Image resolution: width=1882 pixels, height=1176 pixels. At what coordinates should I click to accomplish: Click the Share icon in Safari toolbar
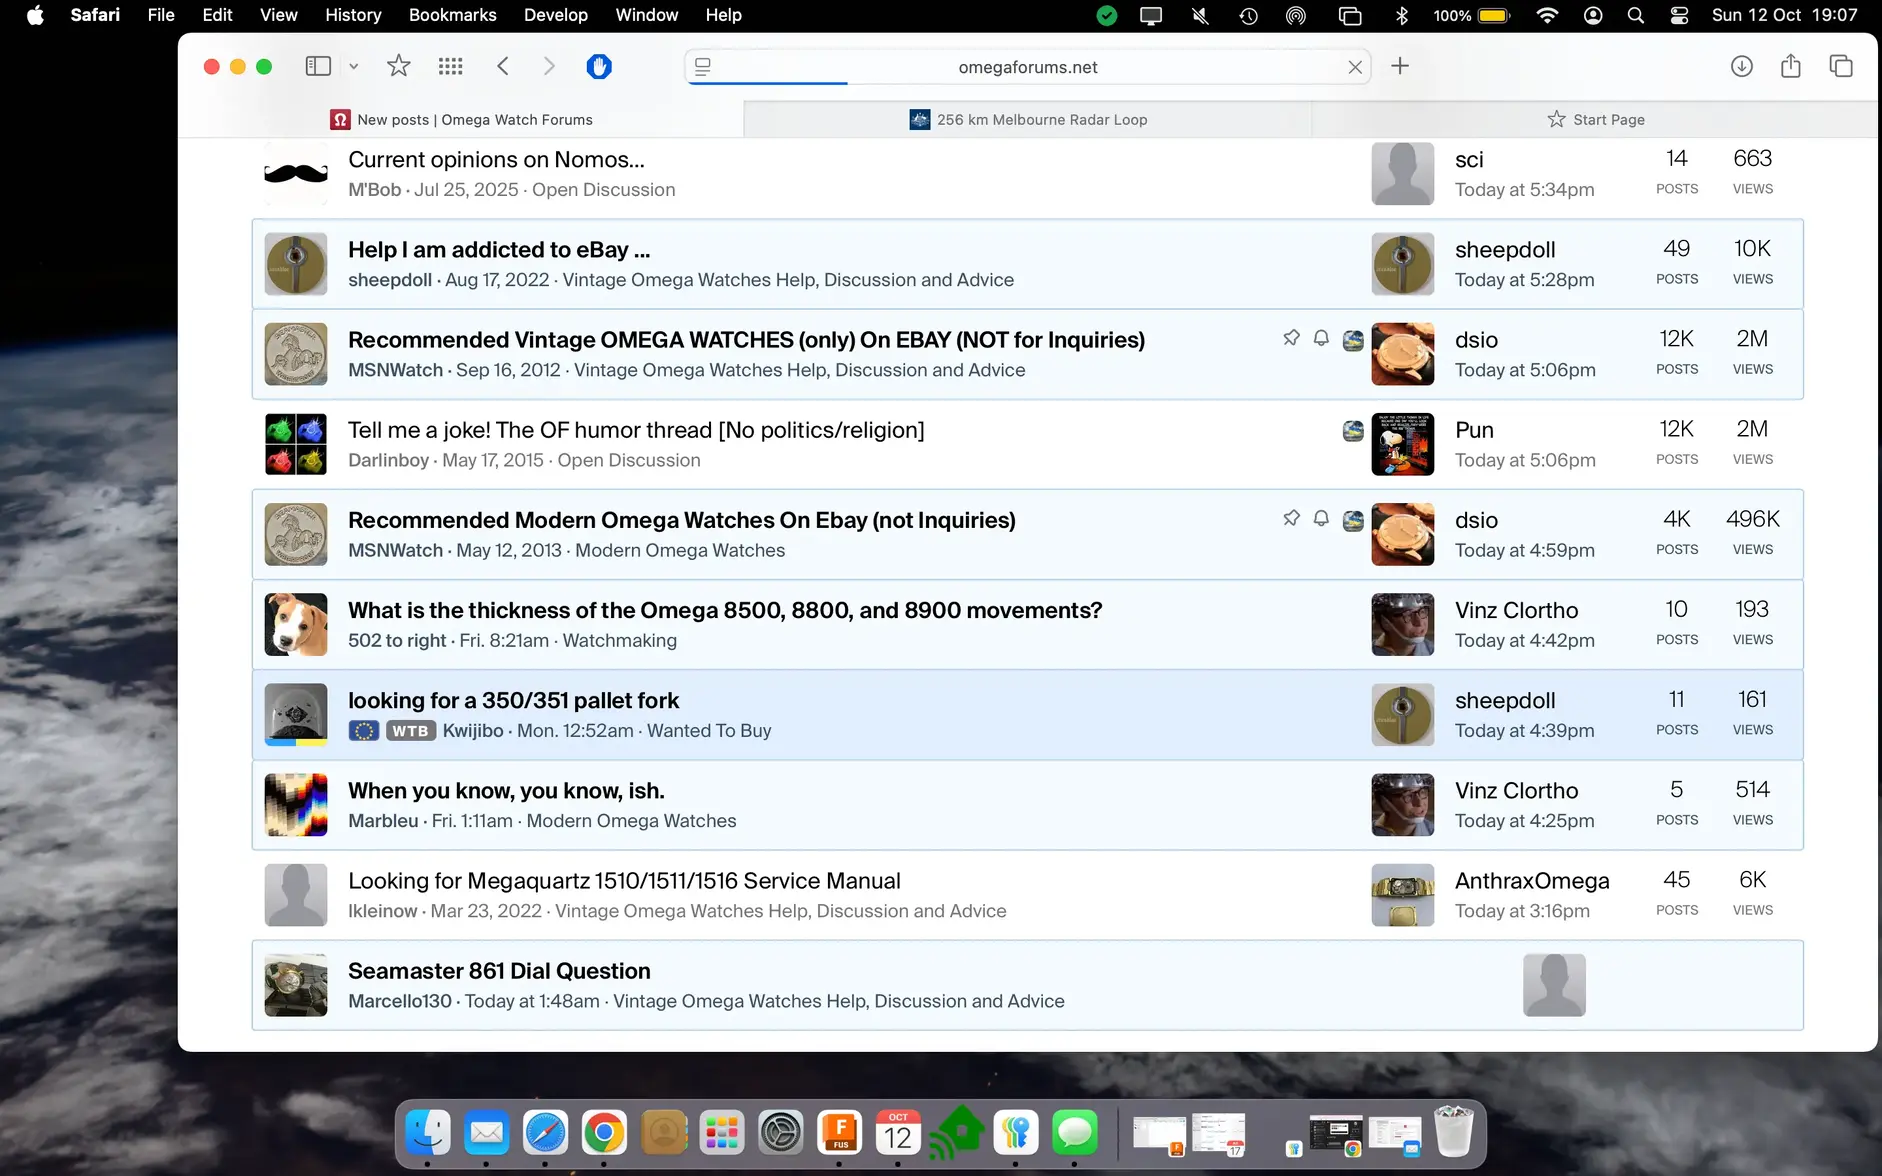pos(1790,66)
